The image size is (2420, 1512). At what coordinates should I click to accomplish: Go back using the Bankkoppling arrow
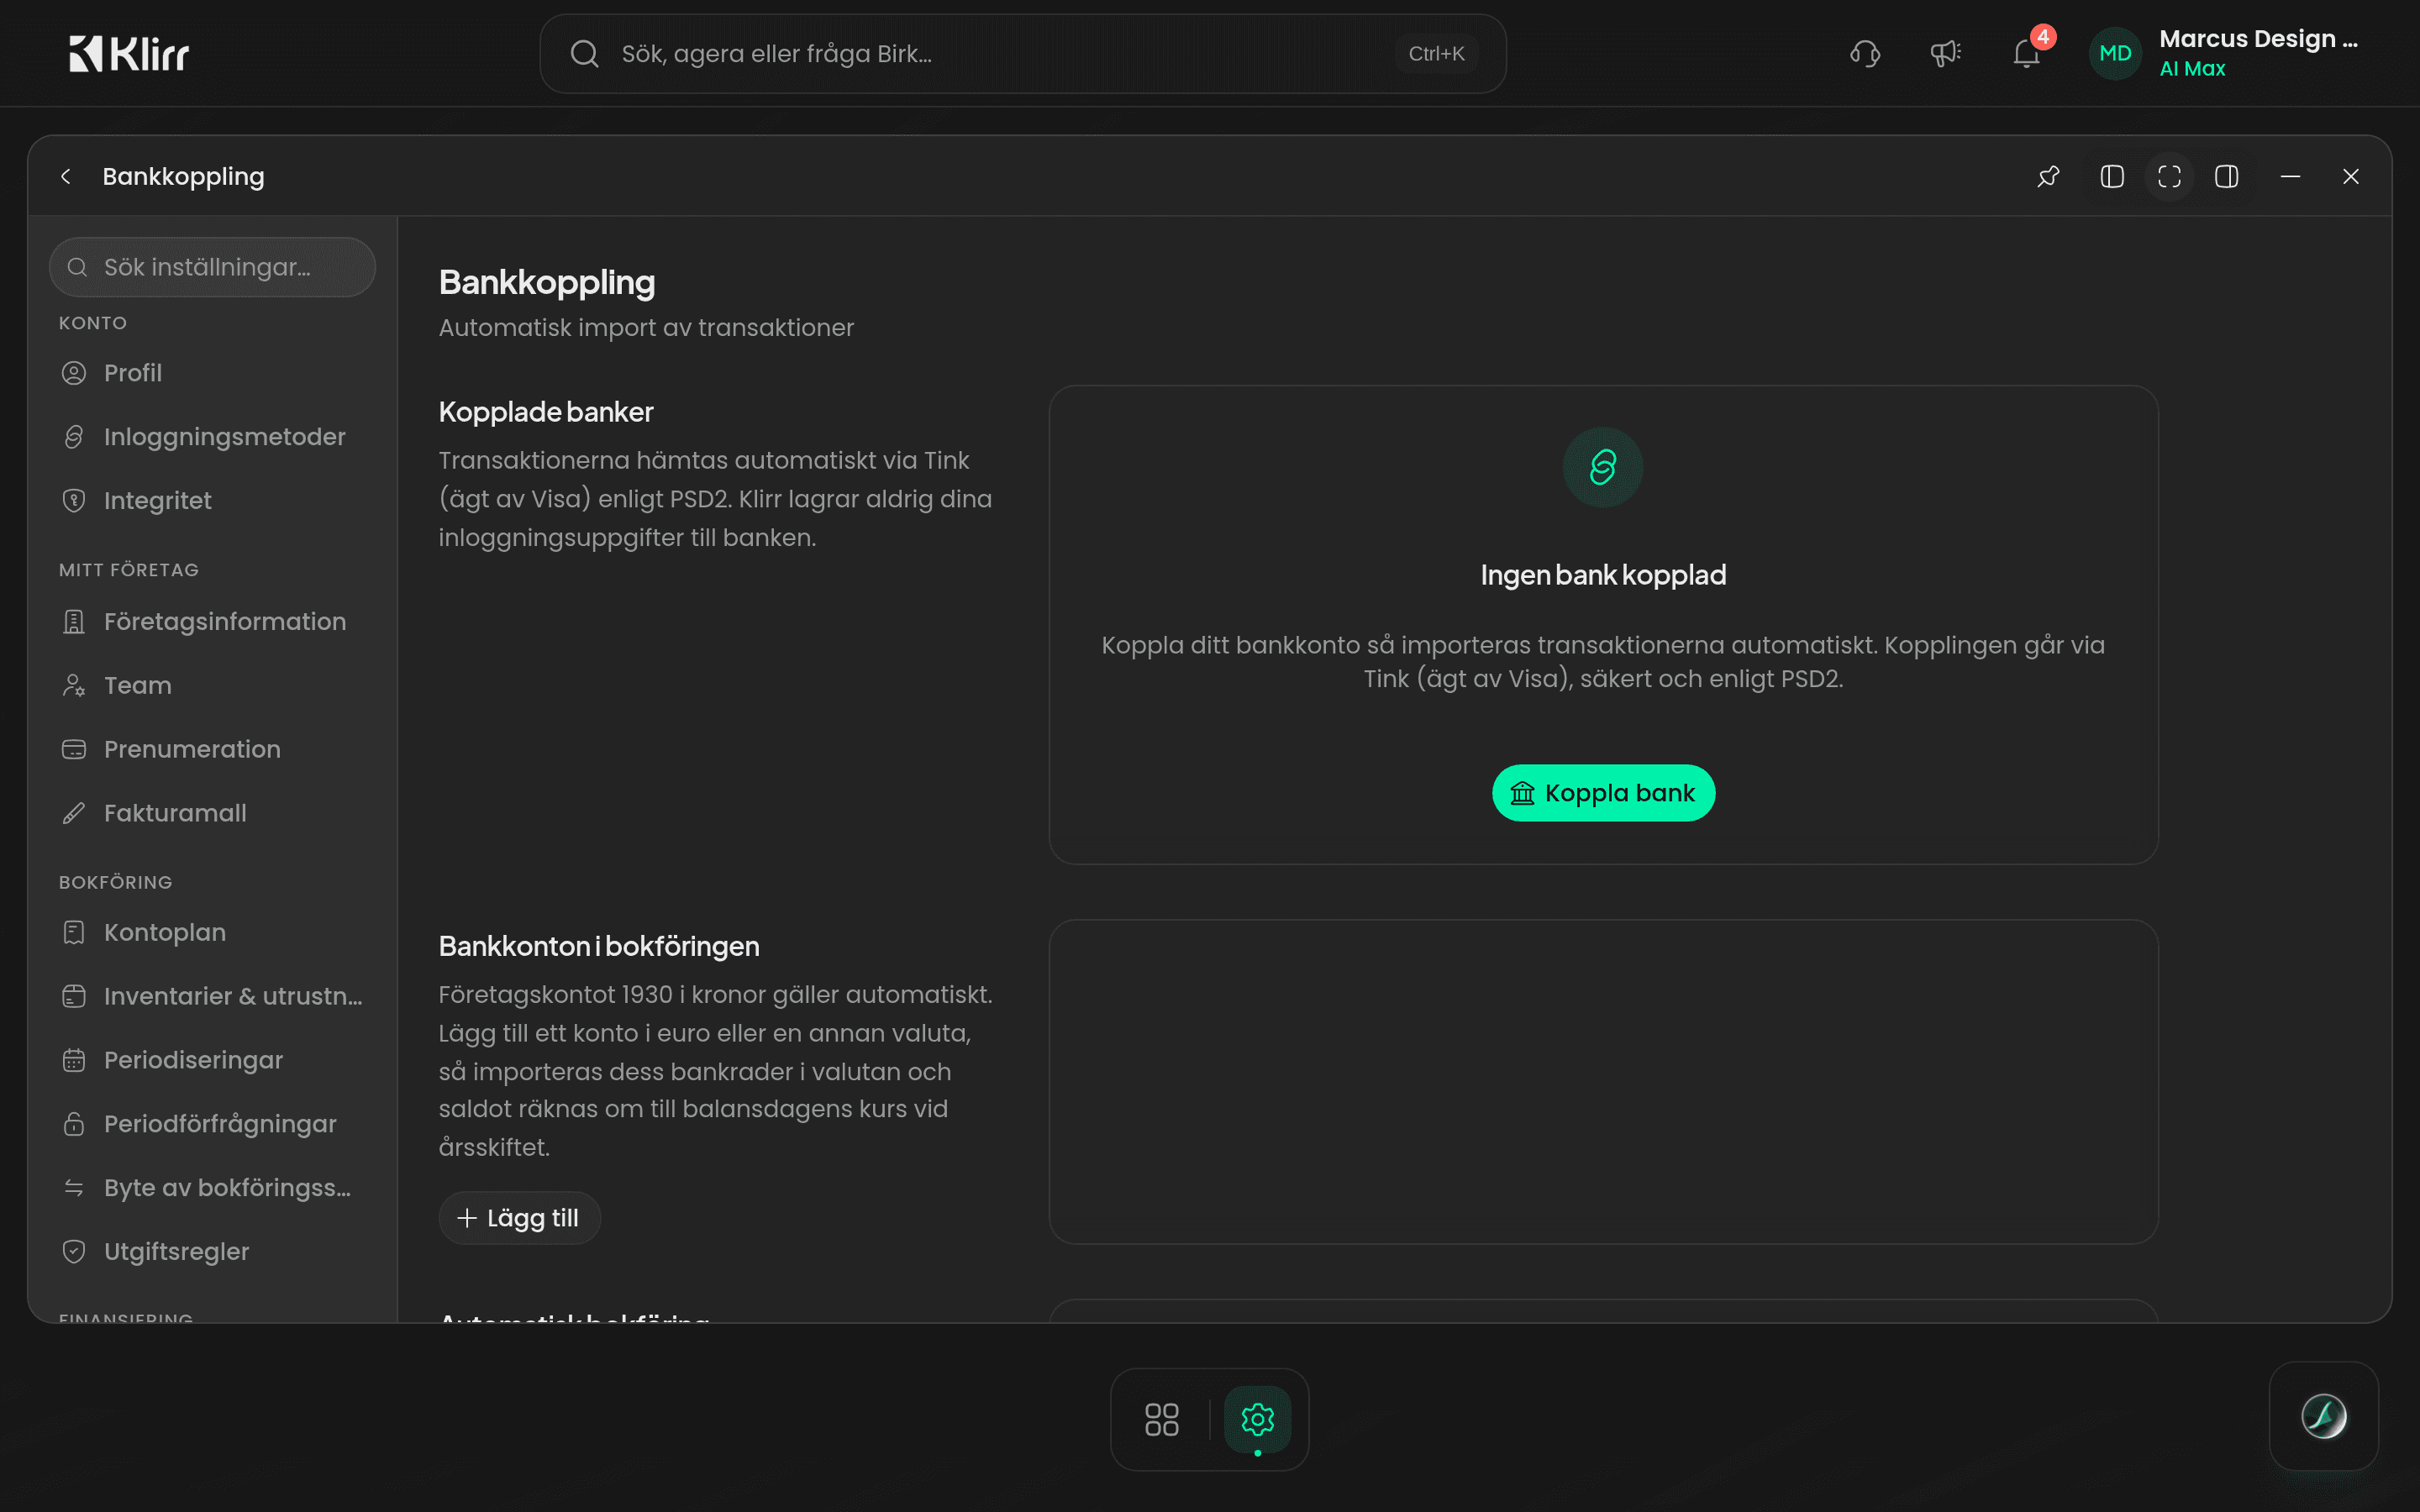66,177
